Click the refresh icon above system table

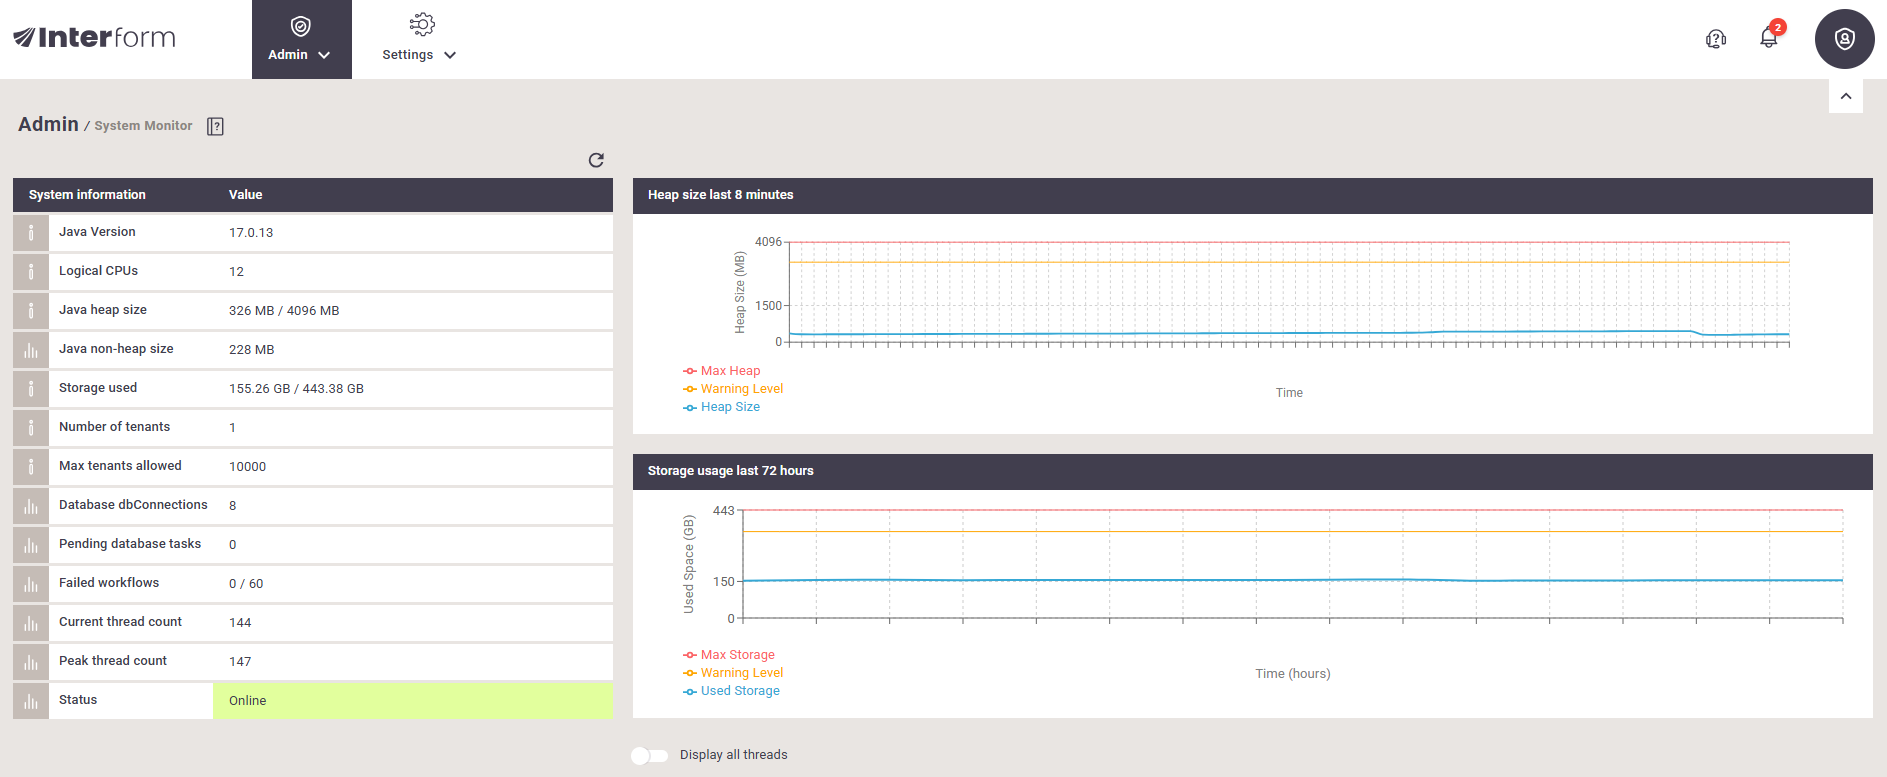pyautogui.click(x=596, y=160)
